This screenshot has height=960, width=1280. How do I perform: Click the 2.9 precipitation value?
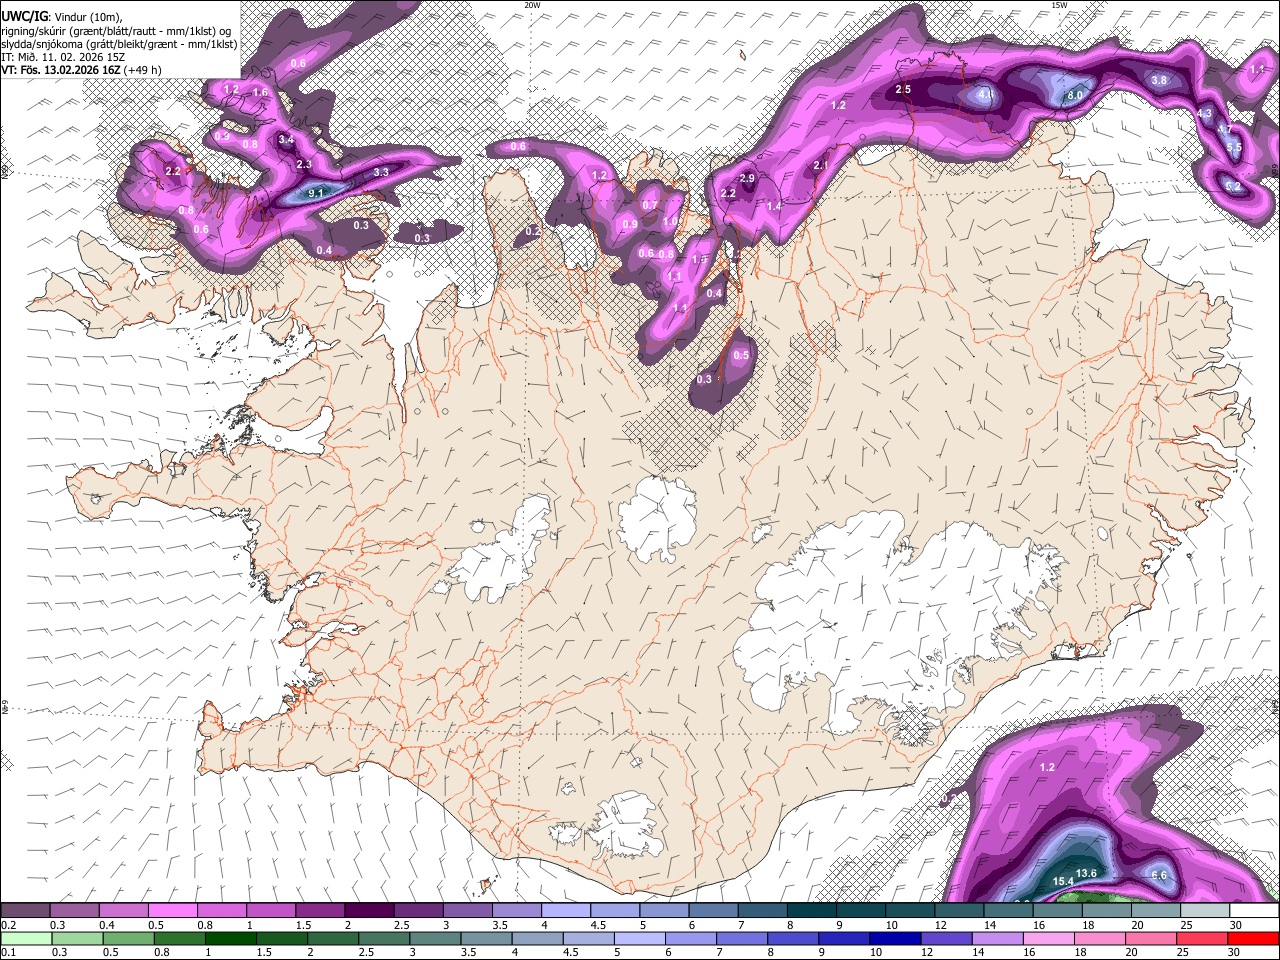[747, 178]
